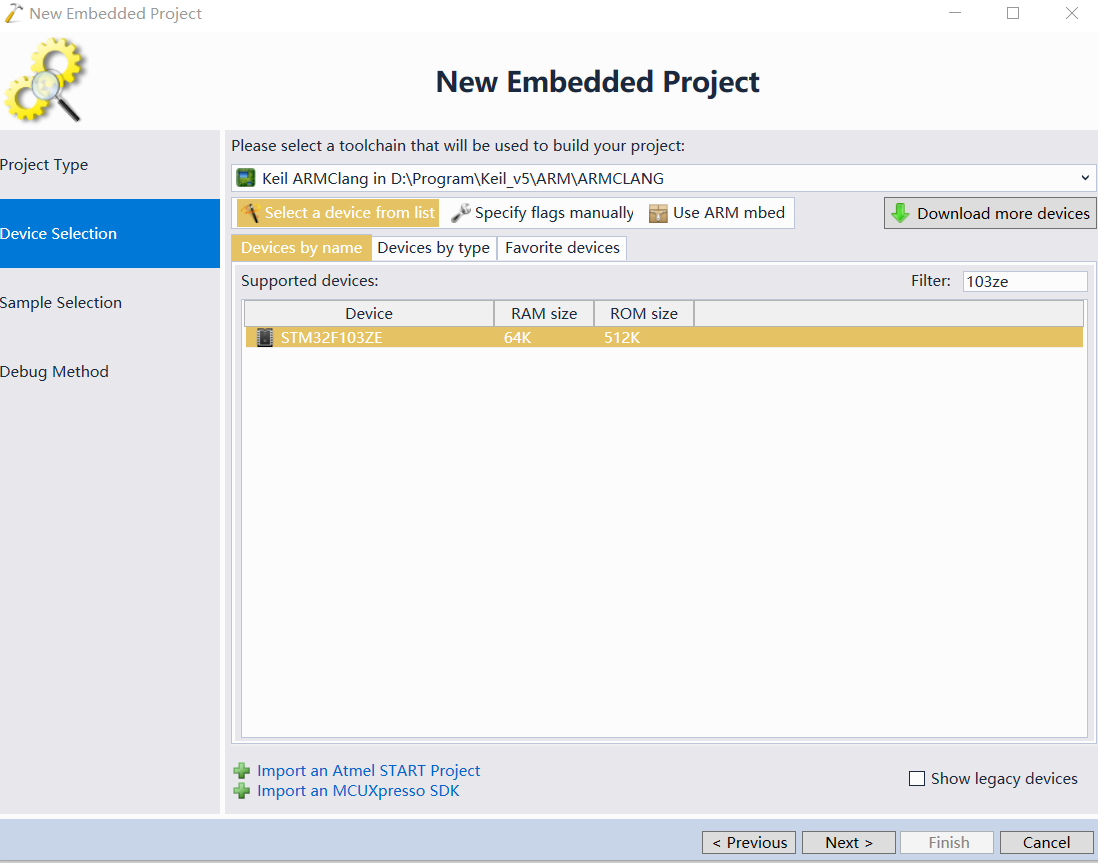Select the STM32F103ZE device row

pos(664,338)
